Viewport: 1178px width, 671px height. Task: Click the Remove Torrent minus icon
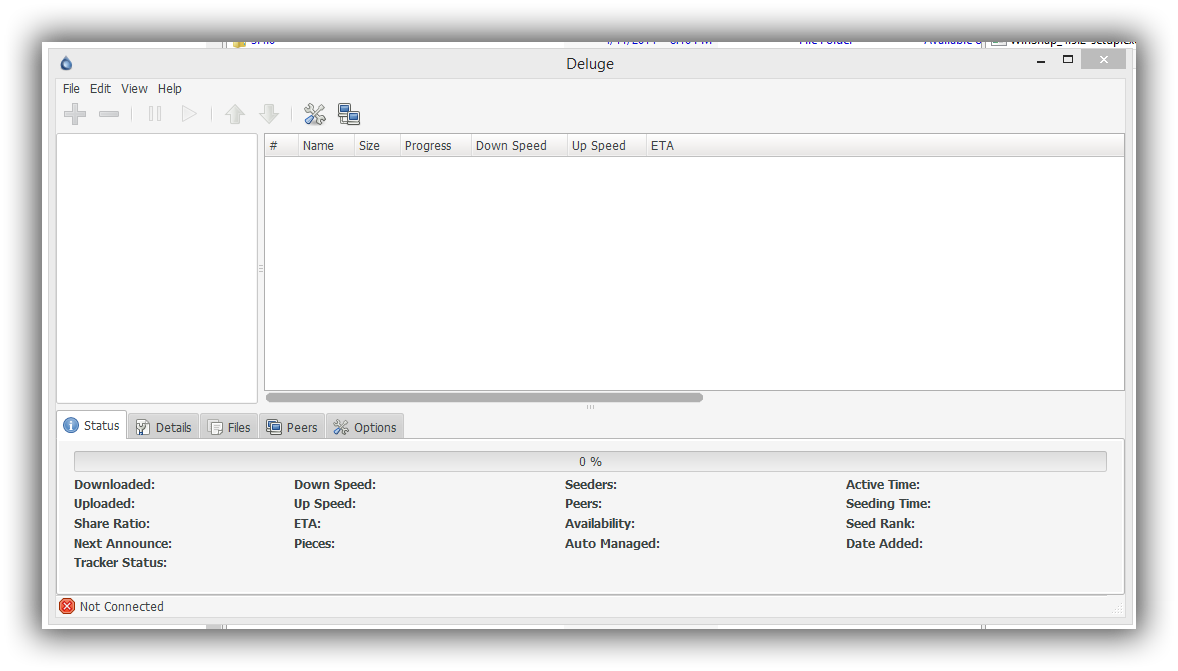(x=109, y=114)
